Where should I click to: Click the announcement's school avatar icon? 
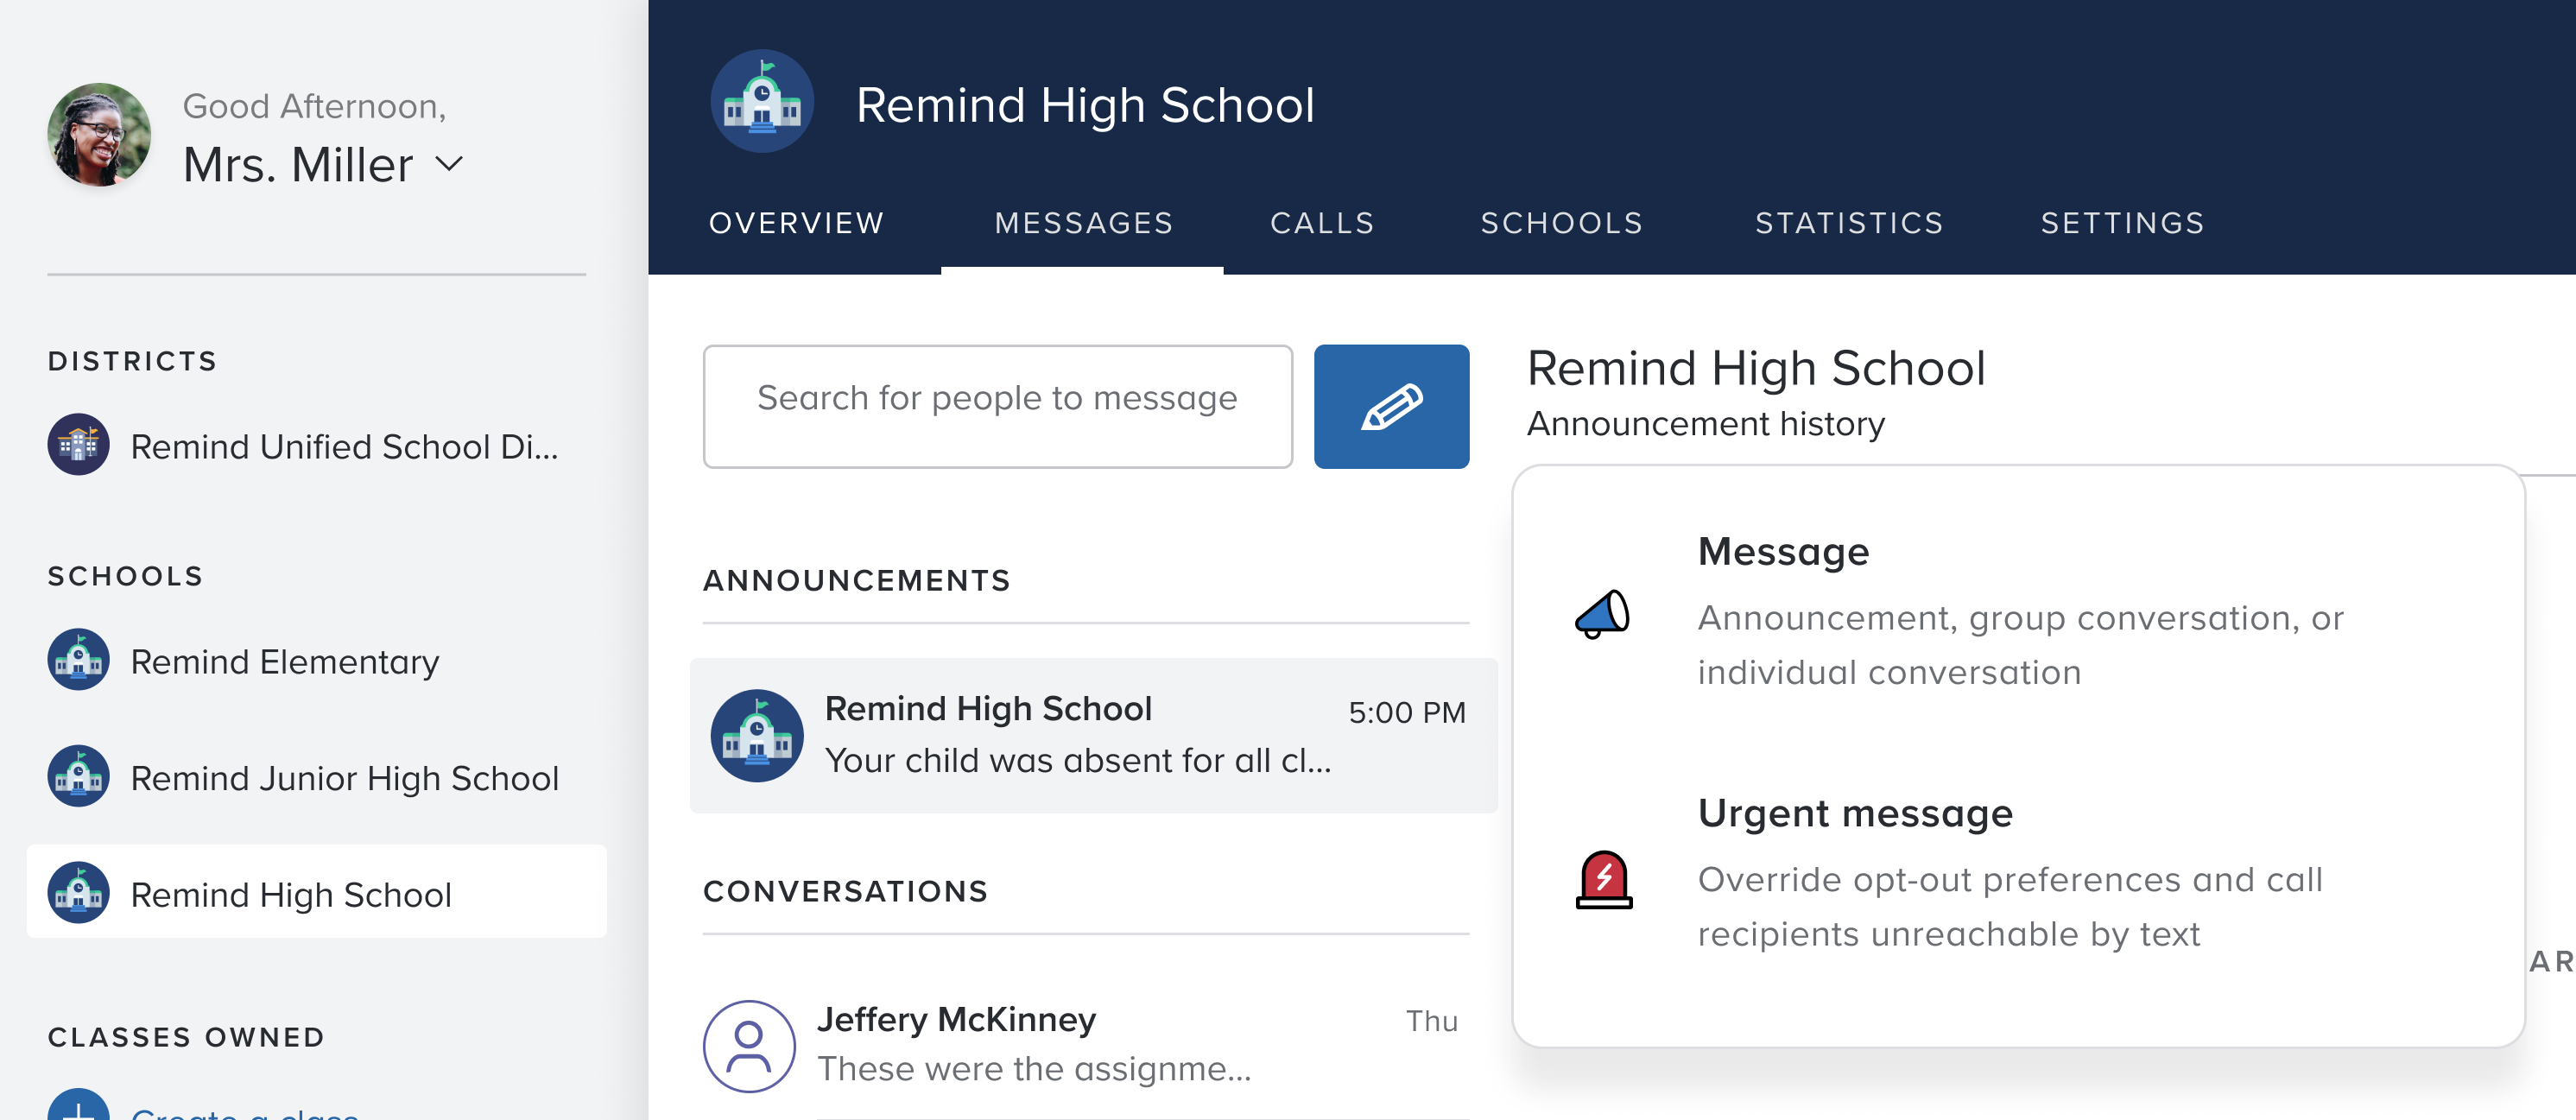pos(757,735)
